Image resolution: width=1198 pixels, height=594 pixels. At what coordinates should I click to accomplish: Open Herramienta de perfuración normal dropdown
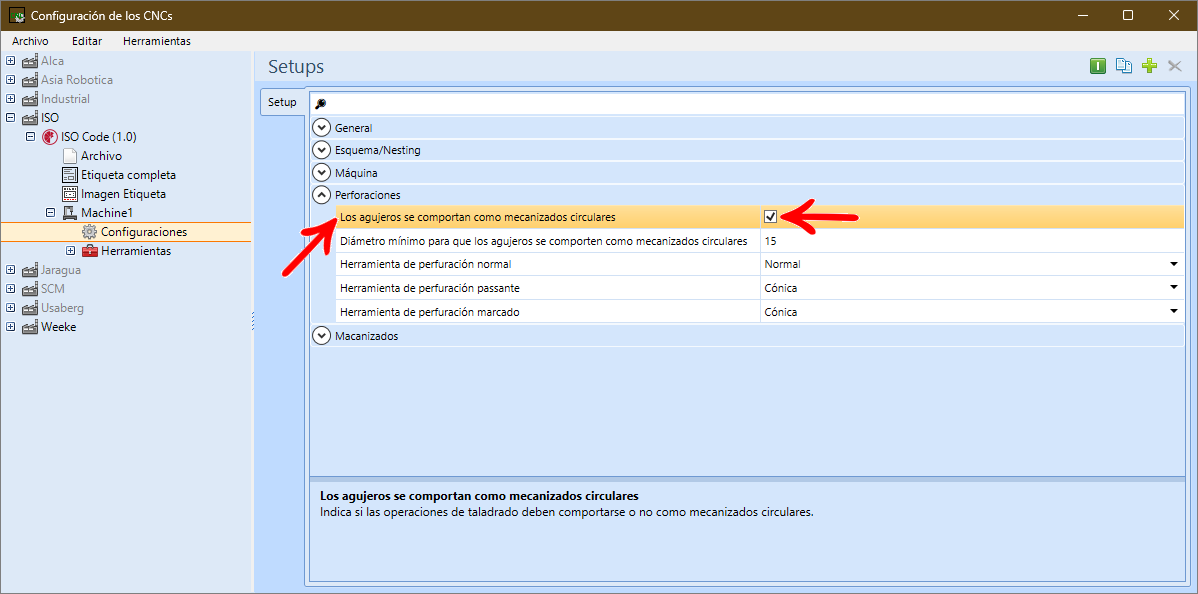(x=1174, y=265)
